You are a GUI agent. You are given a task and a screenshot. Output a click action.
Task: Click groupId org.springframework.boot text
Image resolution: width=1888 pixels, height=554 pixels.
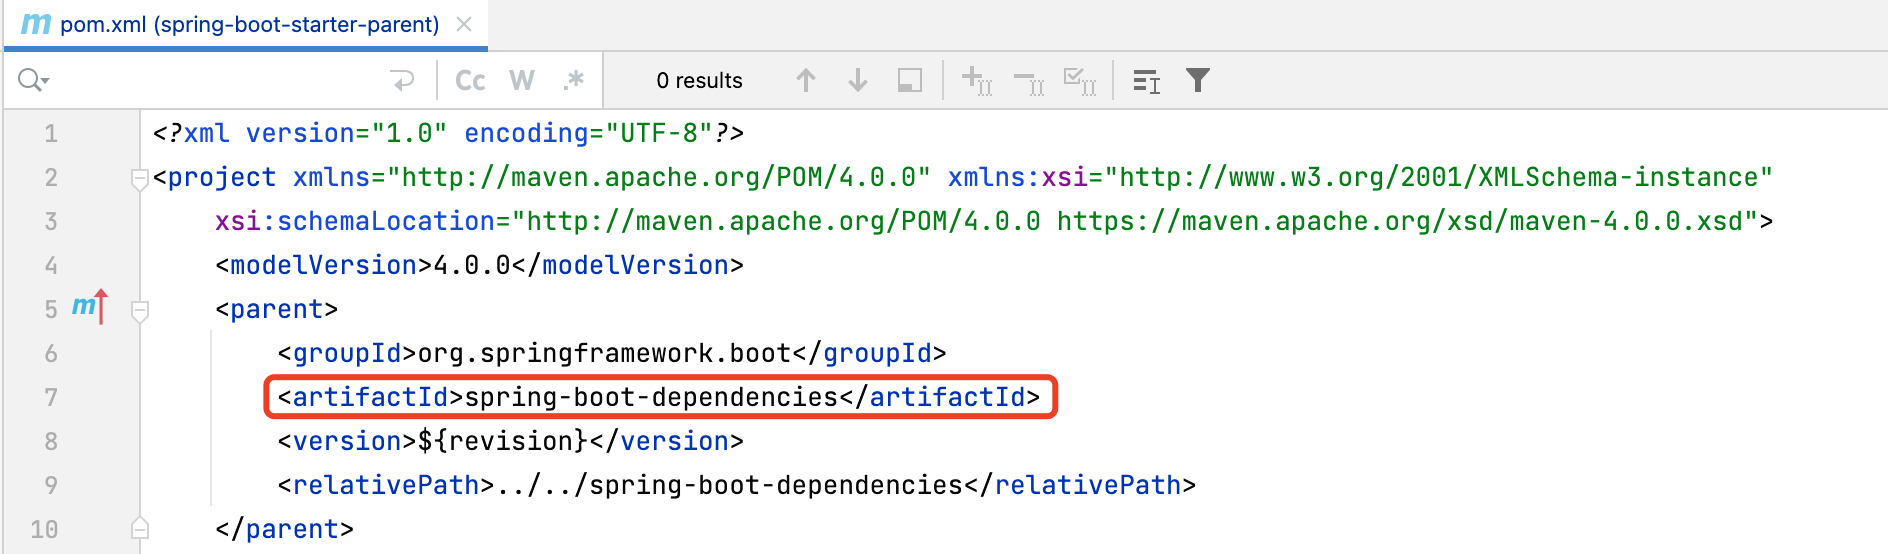pos(605,353)
